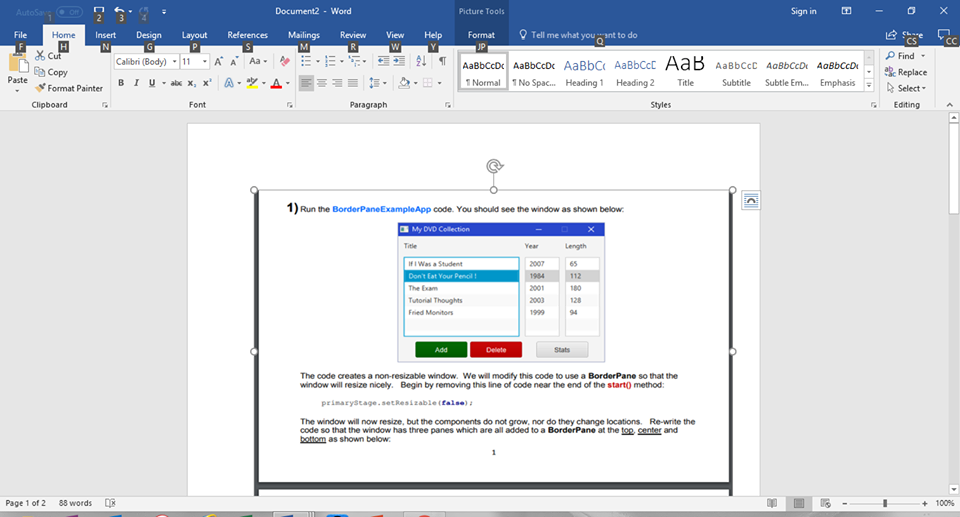Click the Paste icon
Screen dimensions: 960x517
pyautogui.click(x=17, y=64)
